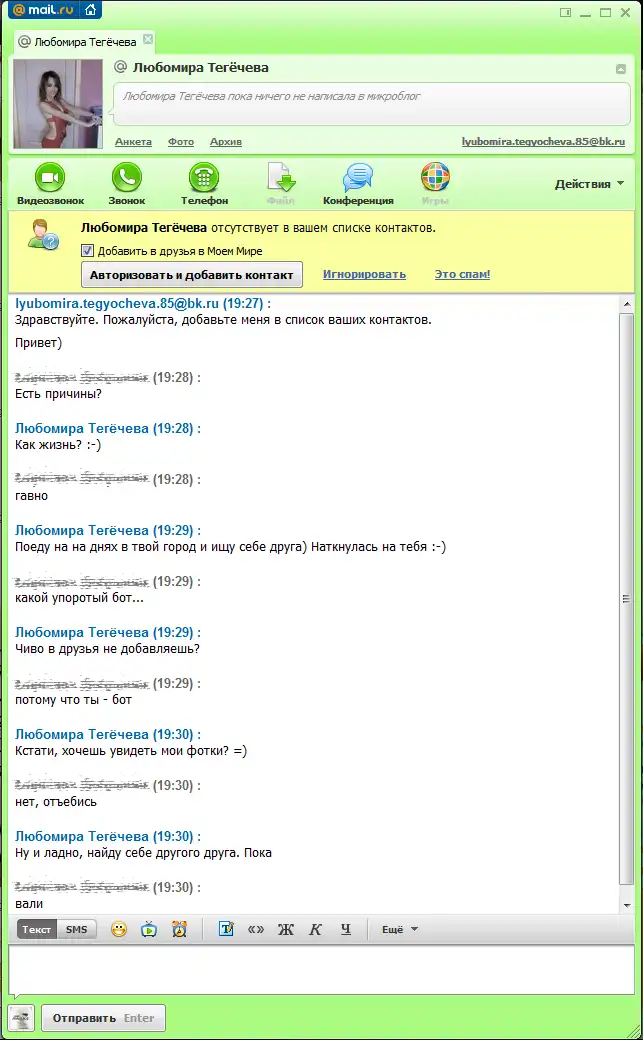Open the text font settings icon

(x=226, y=929)
